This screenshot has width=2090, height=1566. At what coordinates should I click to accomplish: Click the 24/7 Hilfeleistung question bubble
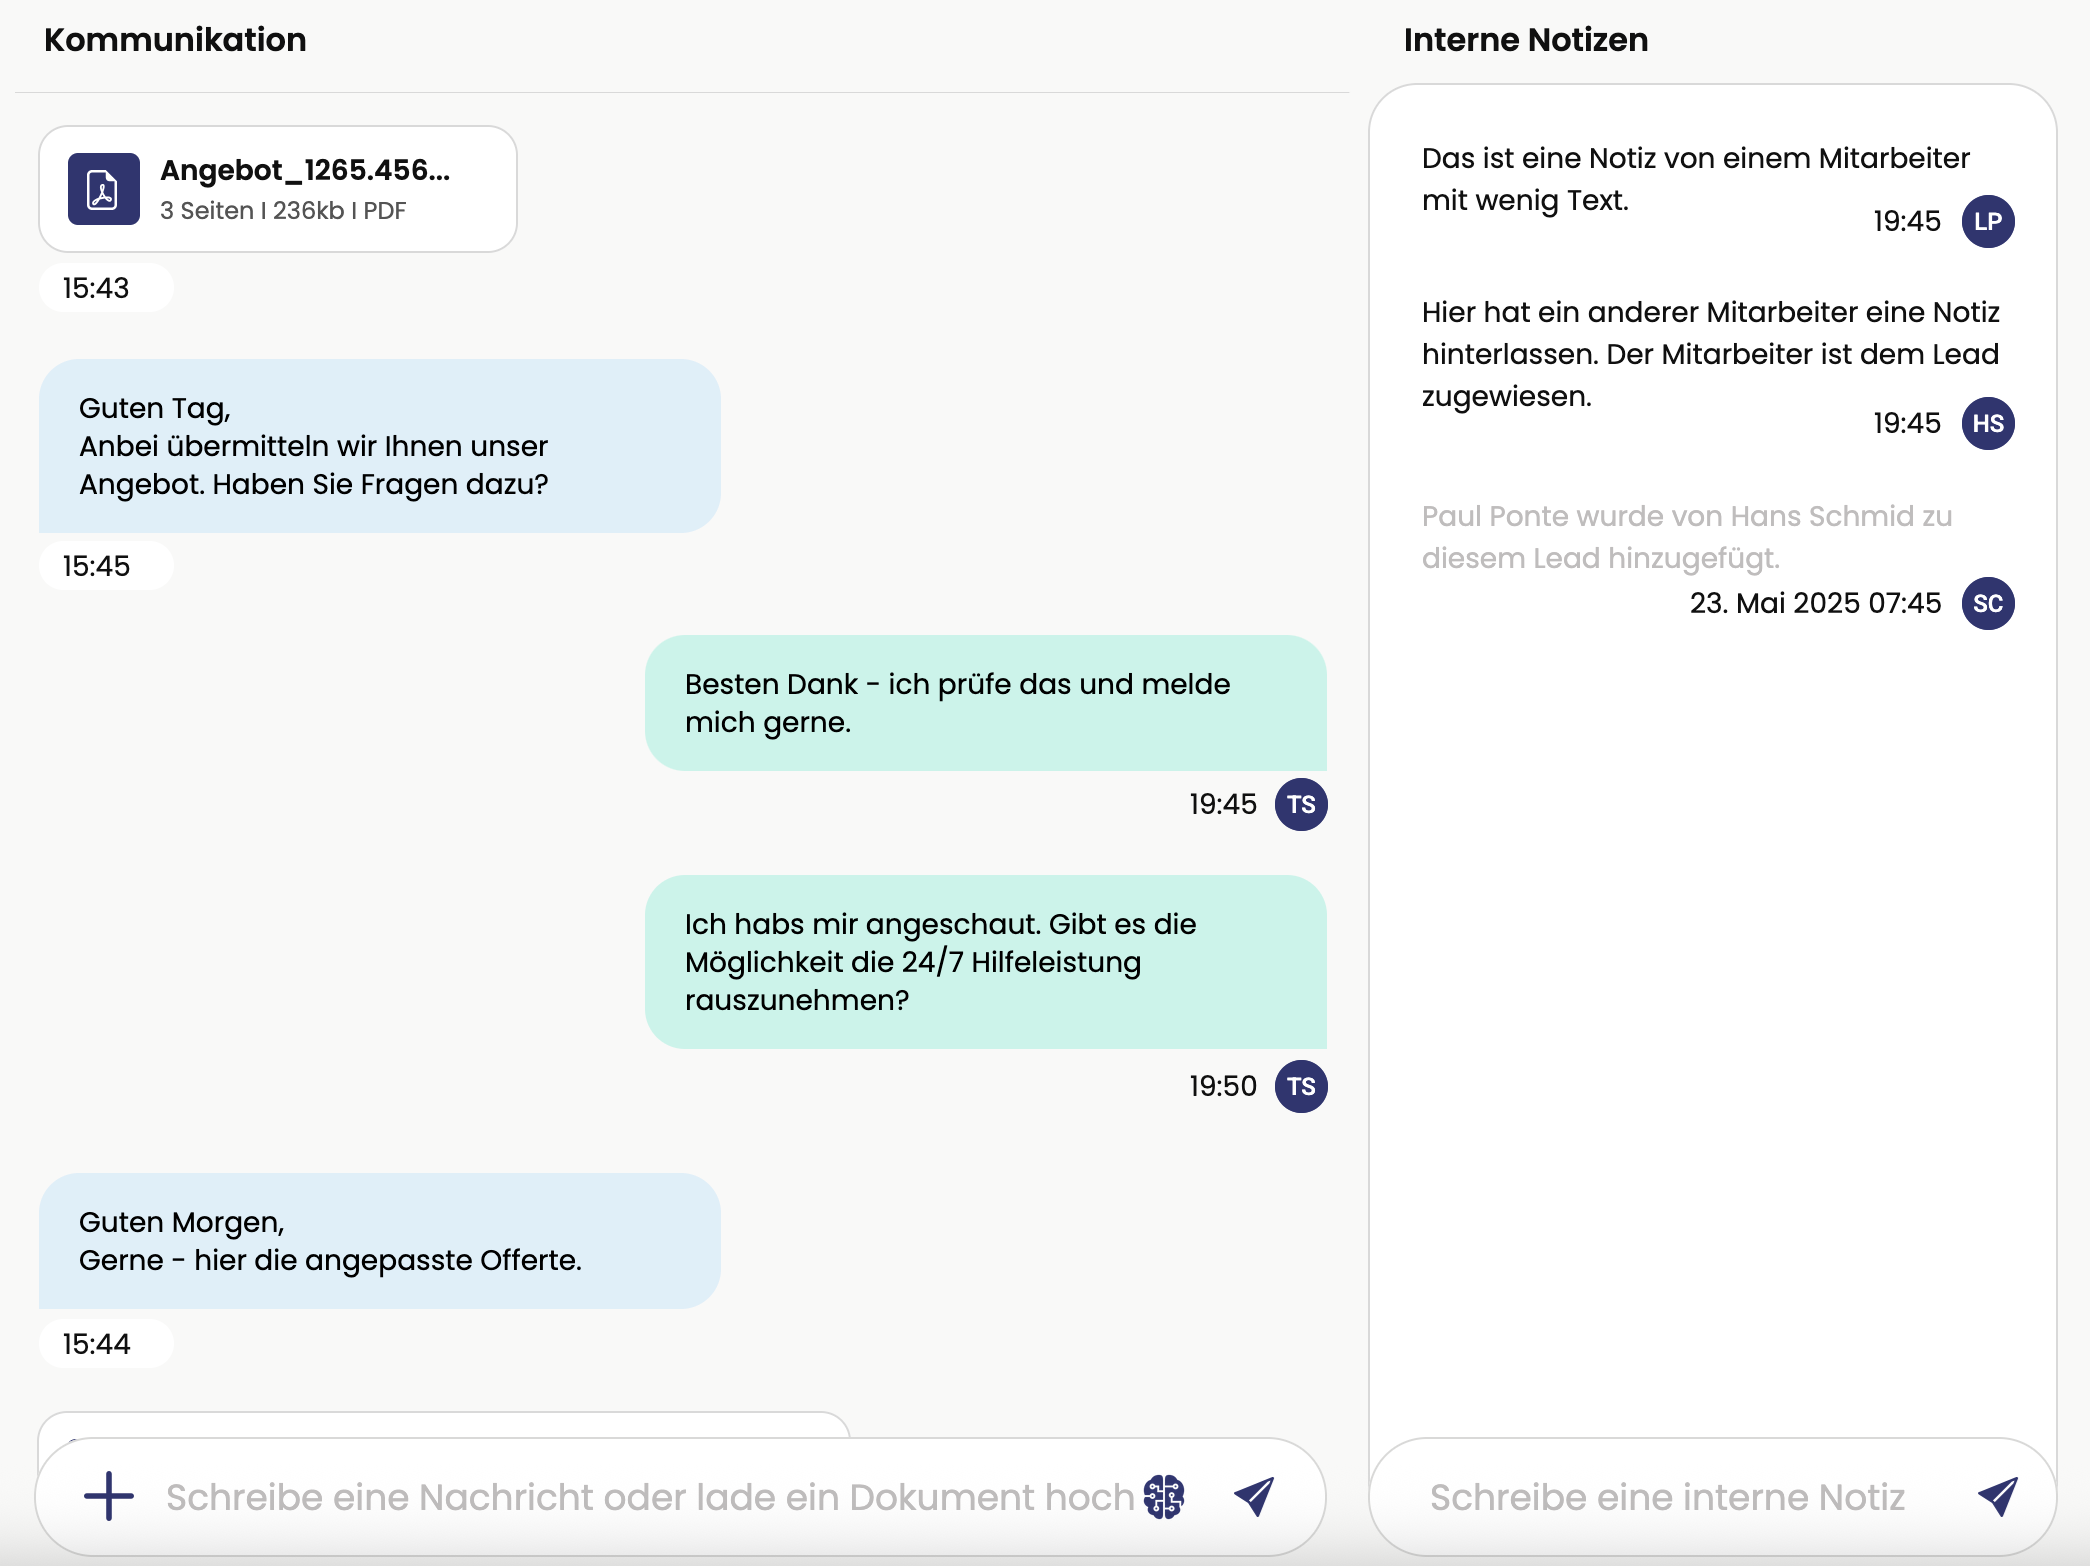[x=985, y=961]
